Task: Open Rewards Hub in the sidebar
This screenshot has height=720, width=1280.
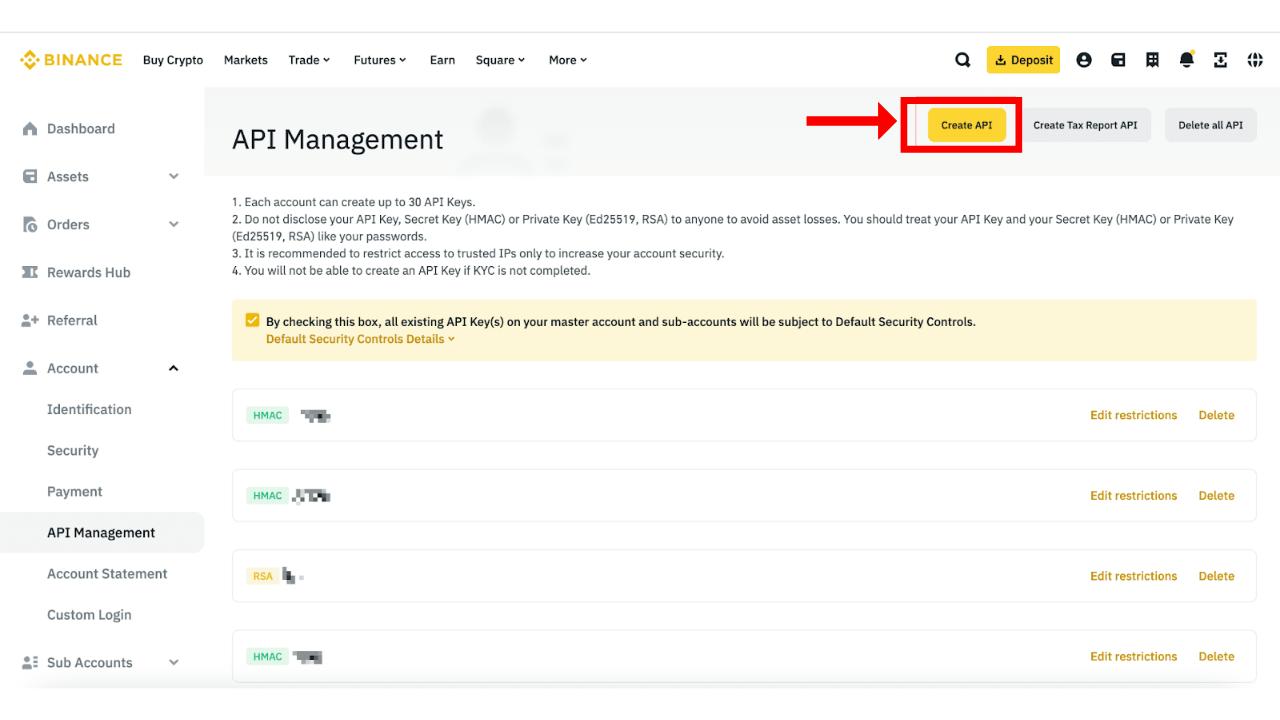Action: coord(89,273)
